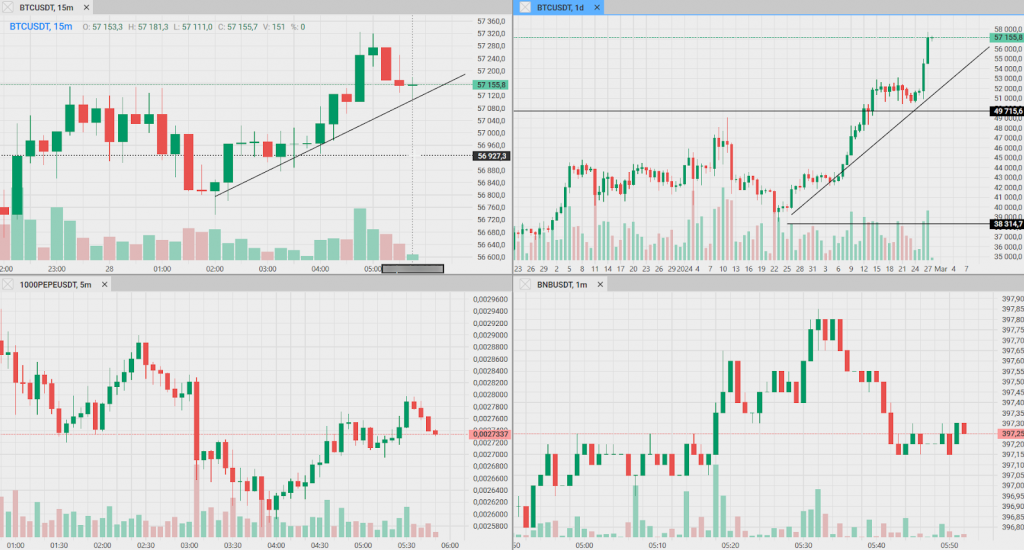Click the red 397,25 price tag on BNB chart
The image size is (1024, 550).
point(1011,434)
